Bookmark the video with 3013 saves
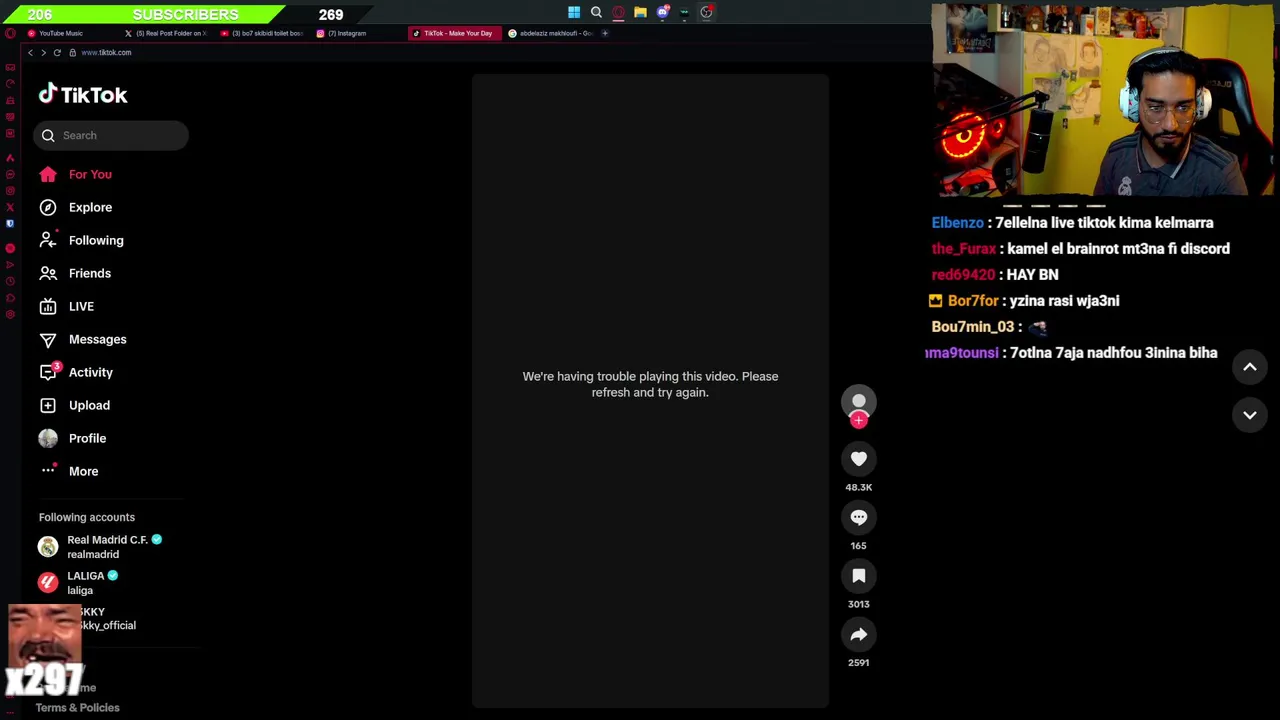 pos(859,576)
